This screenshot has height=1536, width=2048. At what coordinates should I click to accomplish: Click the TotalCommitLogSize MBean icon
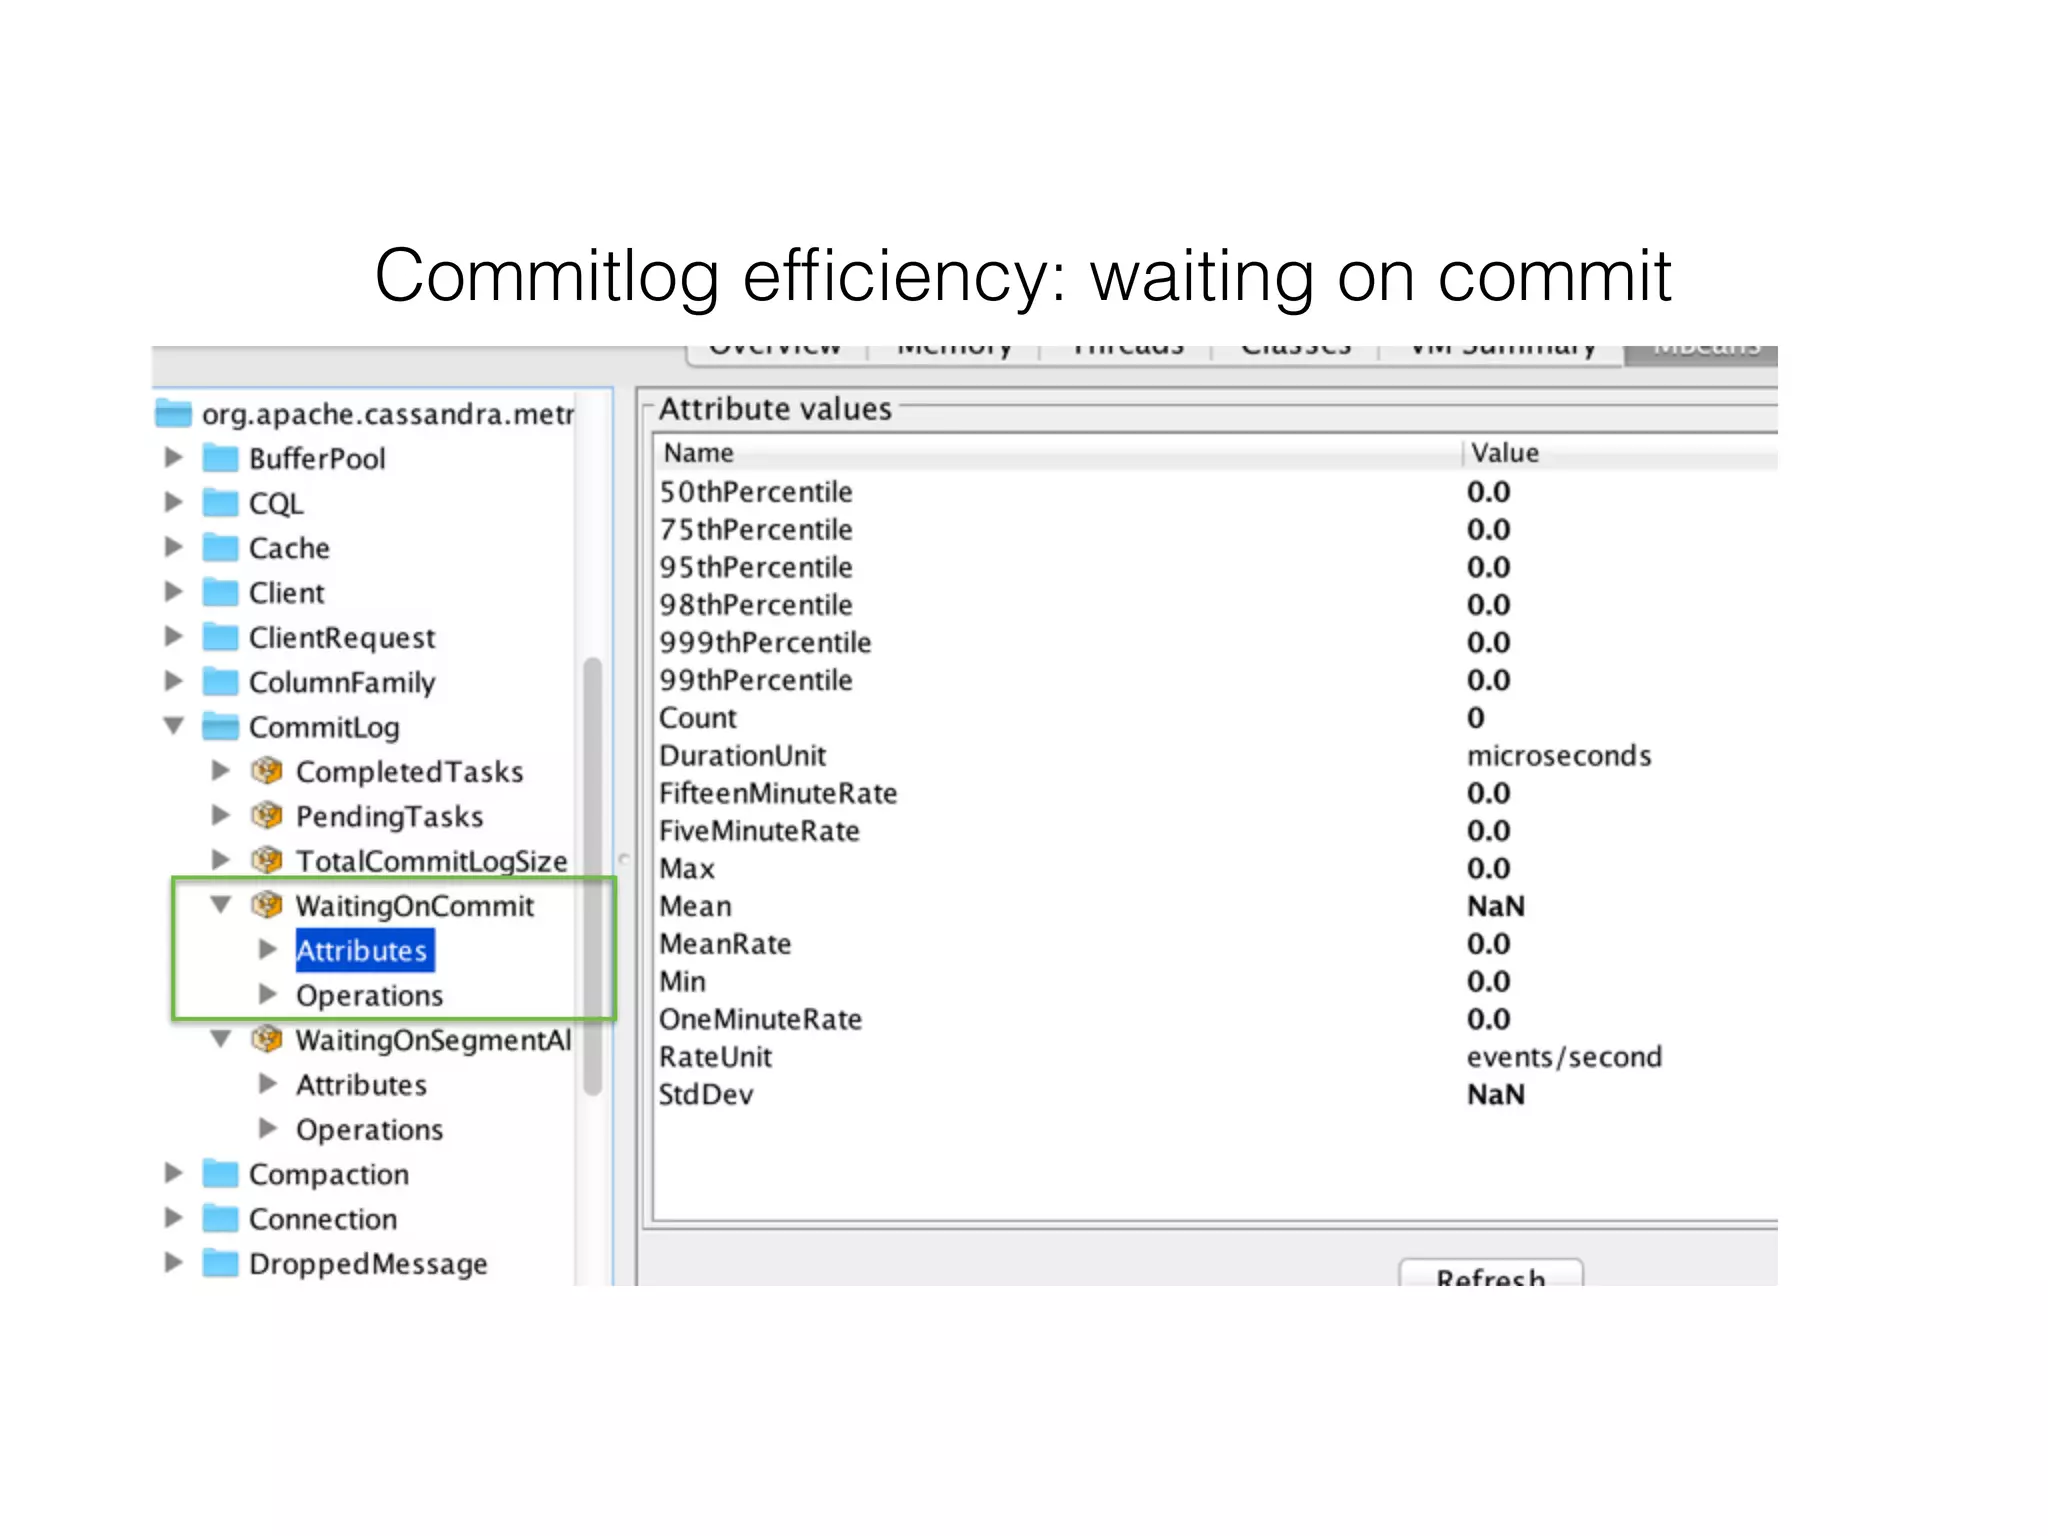pyautogui.click(x=267, y=860)
